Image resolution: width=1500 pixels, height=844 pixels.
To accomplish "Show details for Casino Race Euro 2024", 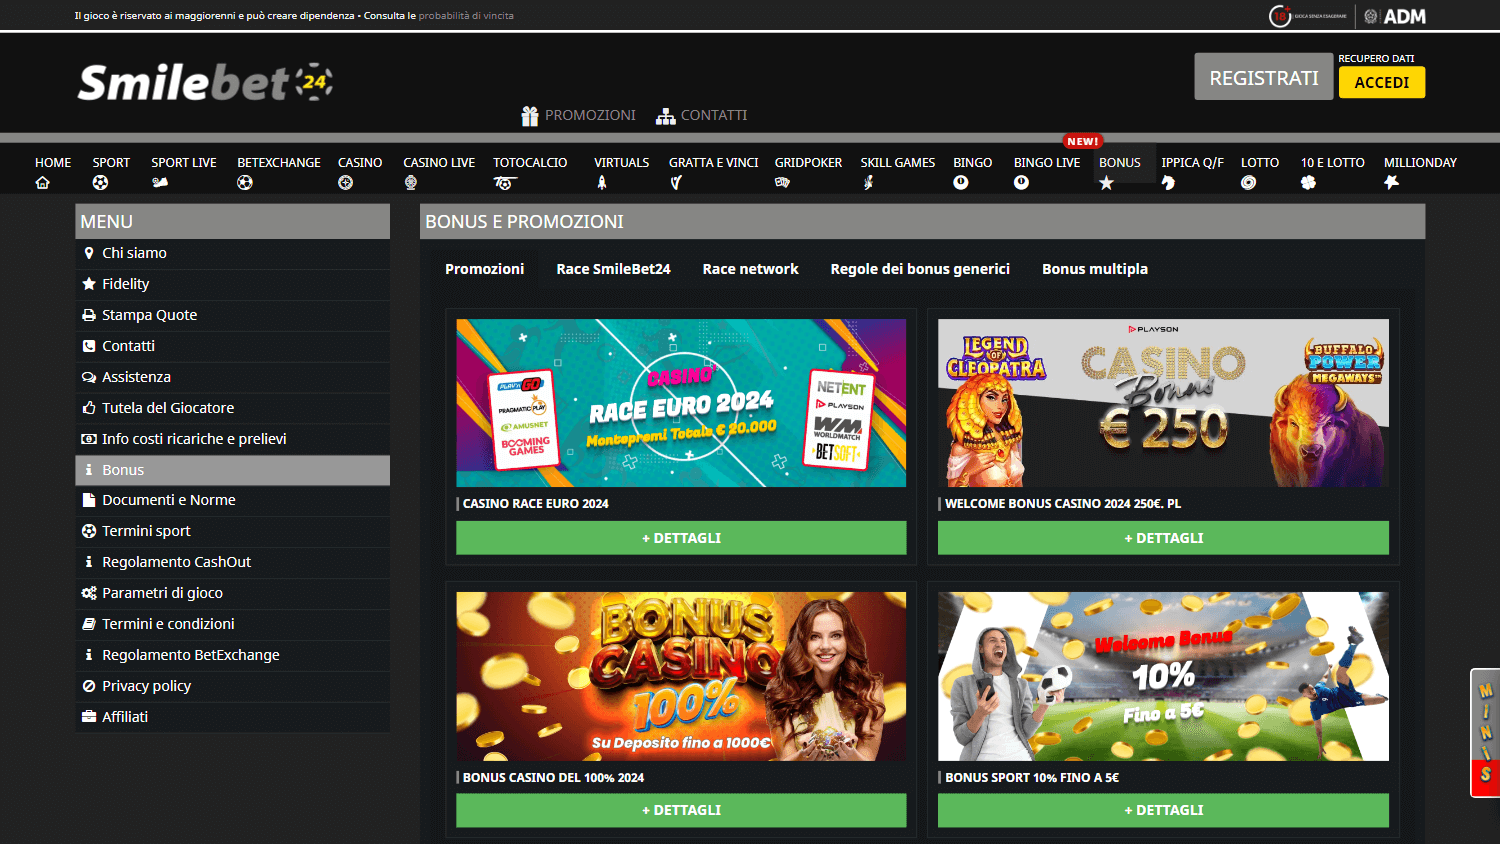I will coord(681,538).
